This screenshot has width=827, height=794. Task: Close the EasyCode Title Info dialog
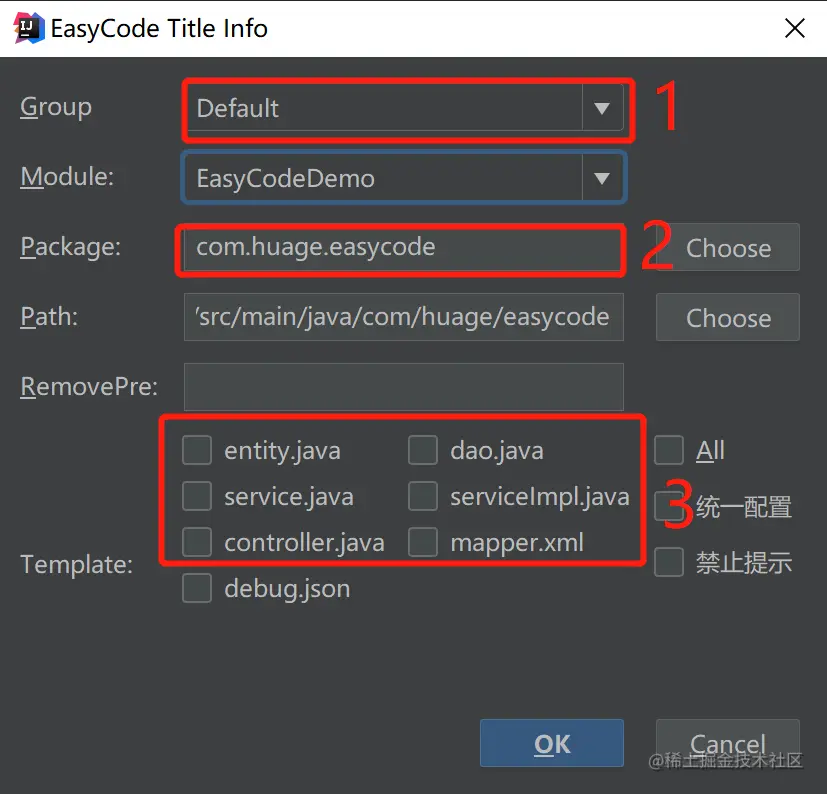click(794, 28)
